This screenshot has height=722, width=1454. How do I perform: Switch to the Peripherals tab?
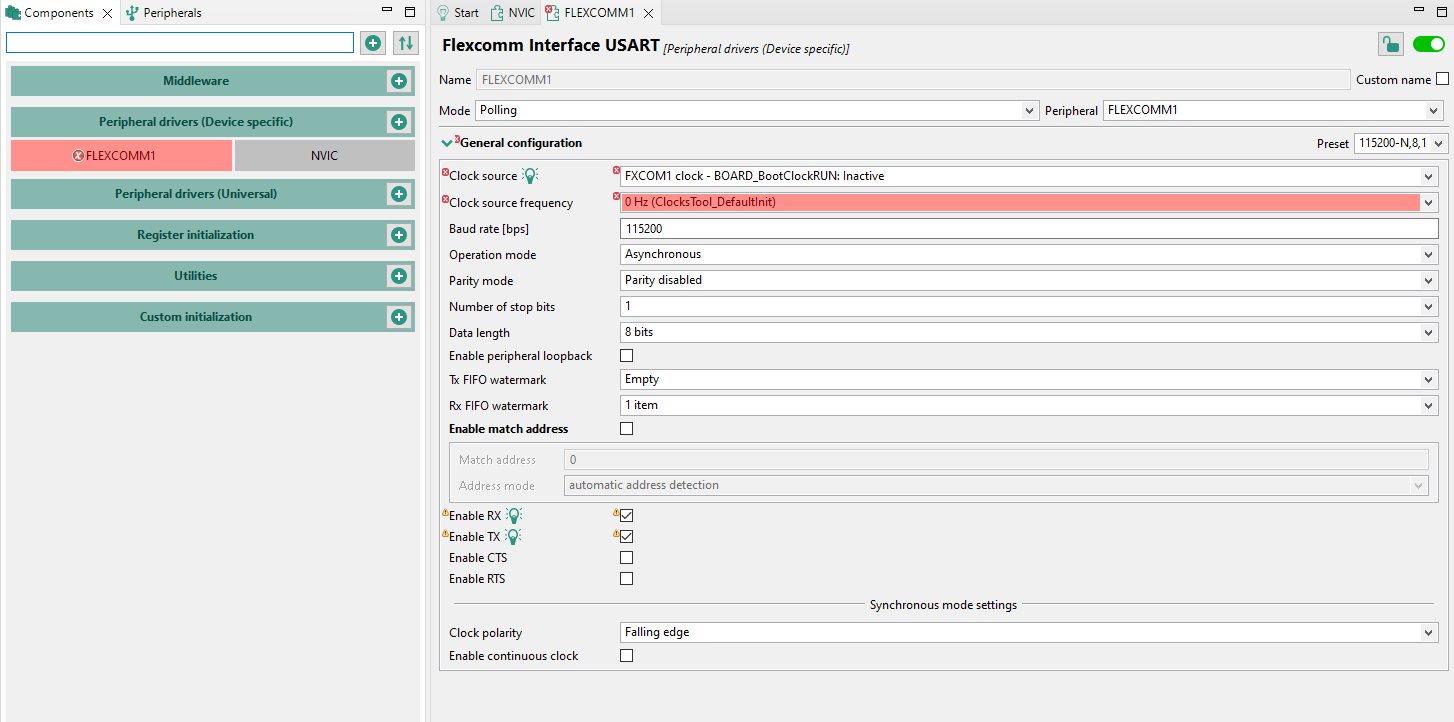click(x=163, y=13)
